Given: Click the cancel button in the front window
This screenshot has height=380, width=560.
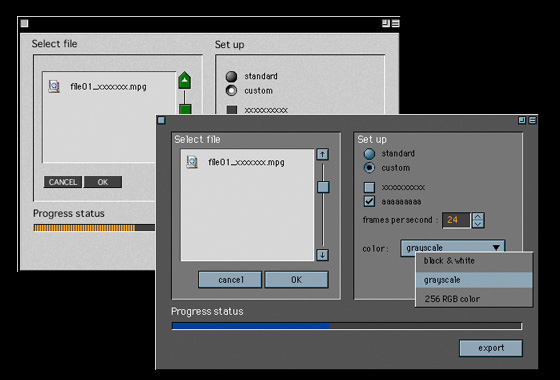Looking at the screenshot, I should 230,280.
